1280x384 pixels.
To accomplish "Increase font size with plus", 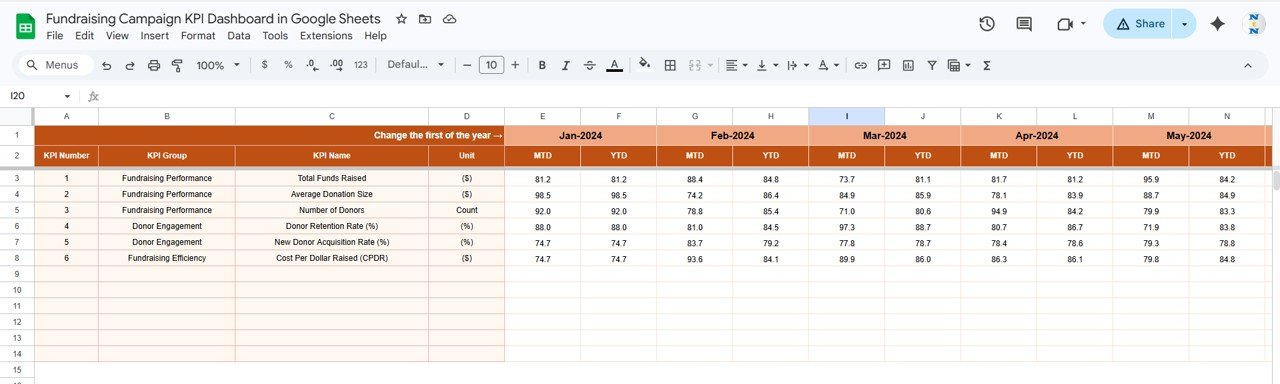I will click(x=515, y=65).
